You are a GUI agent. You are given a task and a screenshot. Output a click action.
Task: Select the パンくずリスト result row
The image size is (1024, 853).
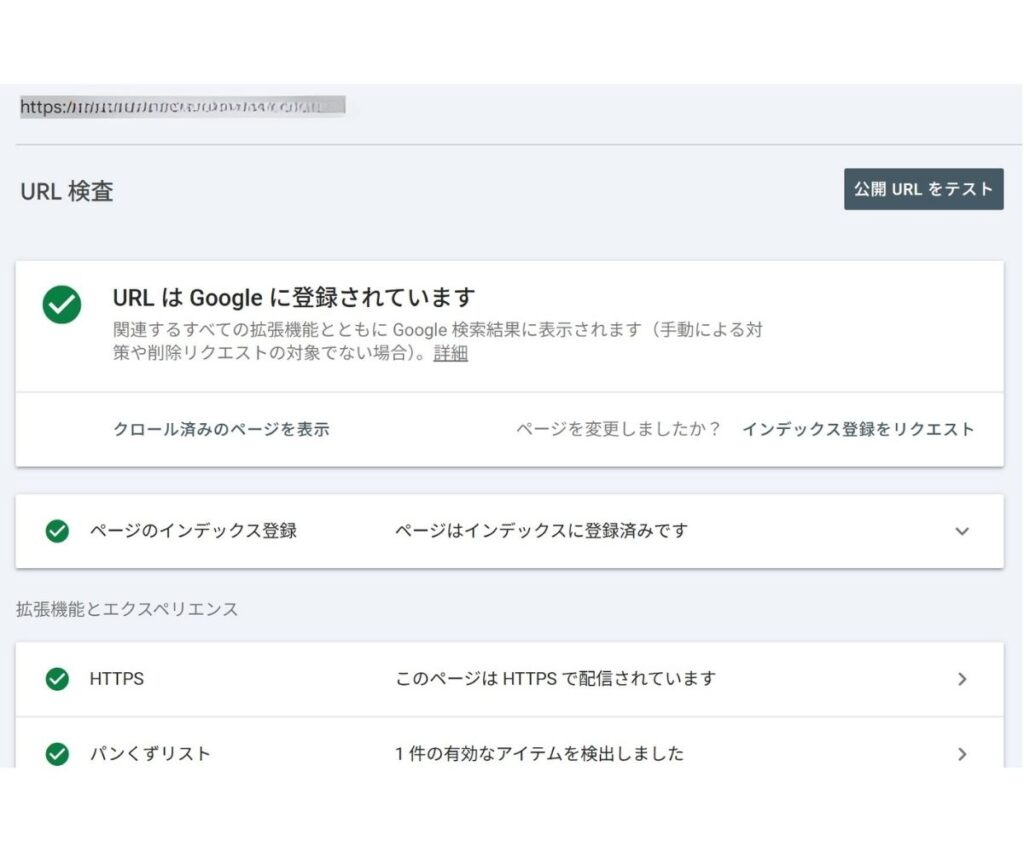[x=500, y=754]
